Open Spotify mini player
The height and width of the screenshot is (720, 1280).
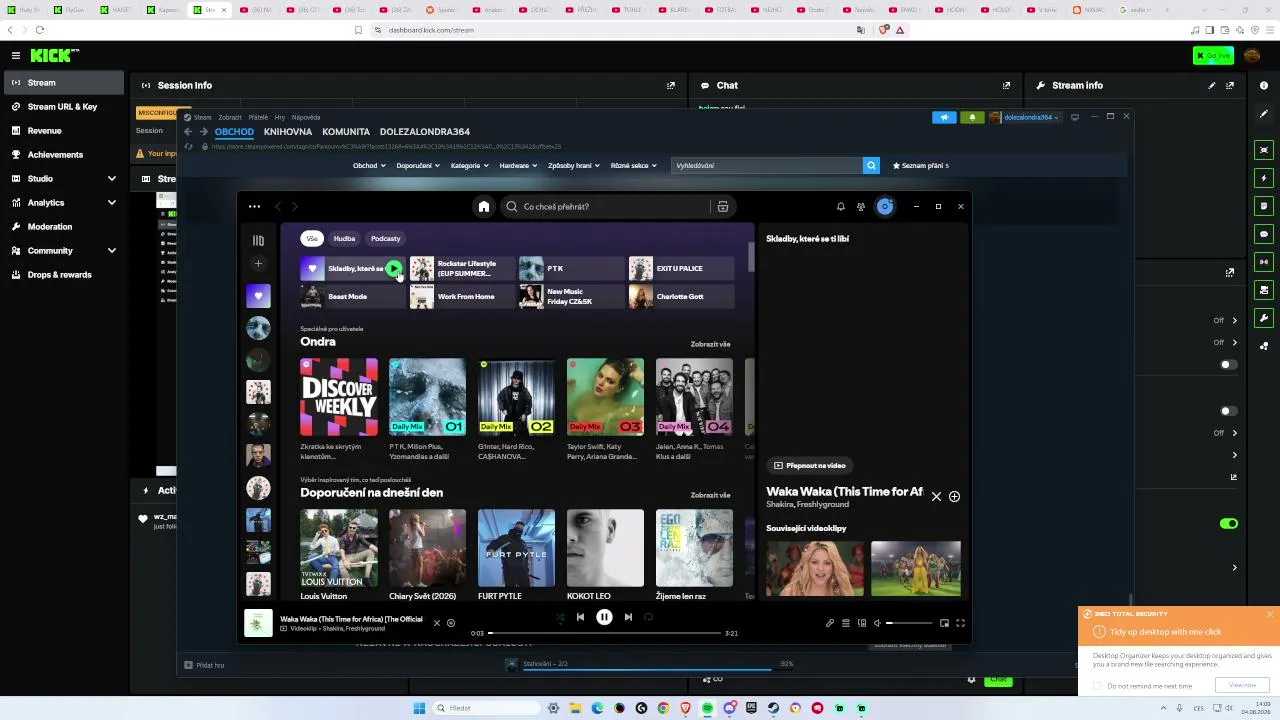(944, 623)
